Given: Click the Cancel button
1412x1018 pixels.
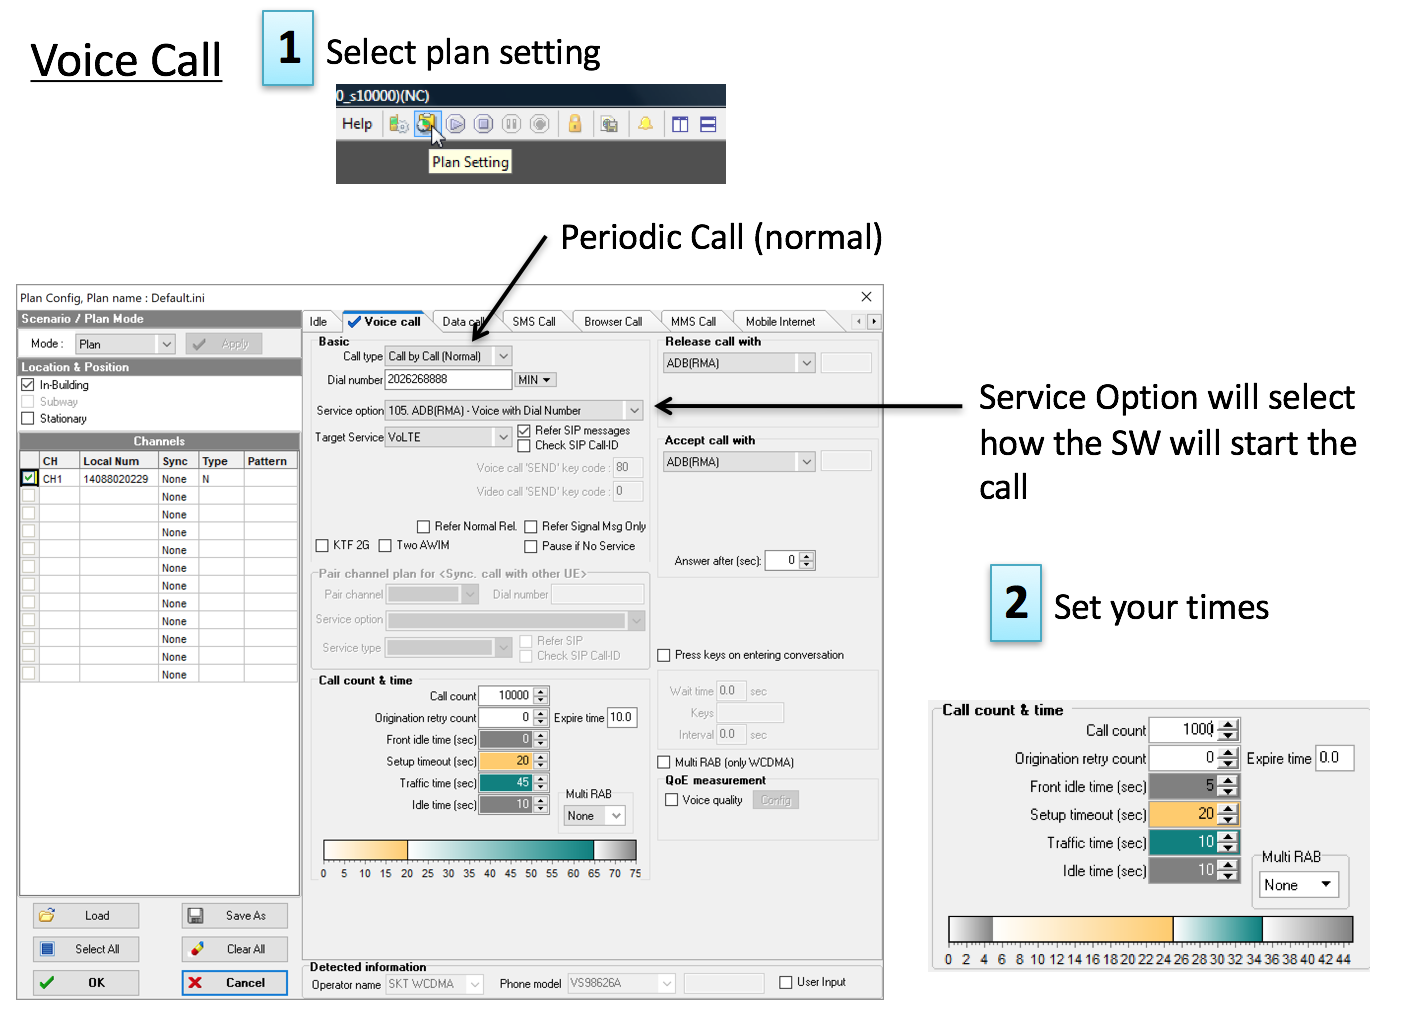Looking at the screenshot, I should tap(235, 983).
